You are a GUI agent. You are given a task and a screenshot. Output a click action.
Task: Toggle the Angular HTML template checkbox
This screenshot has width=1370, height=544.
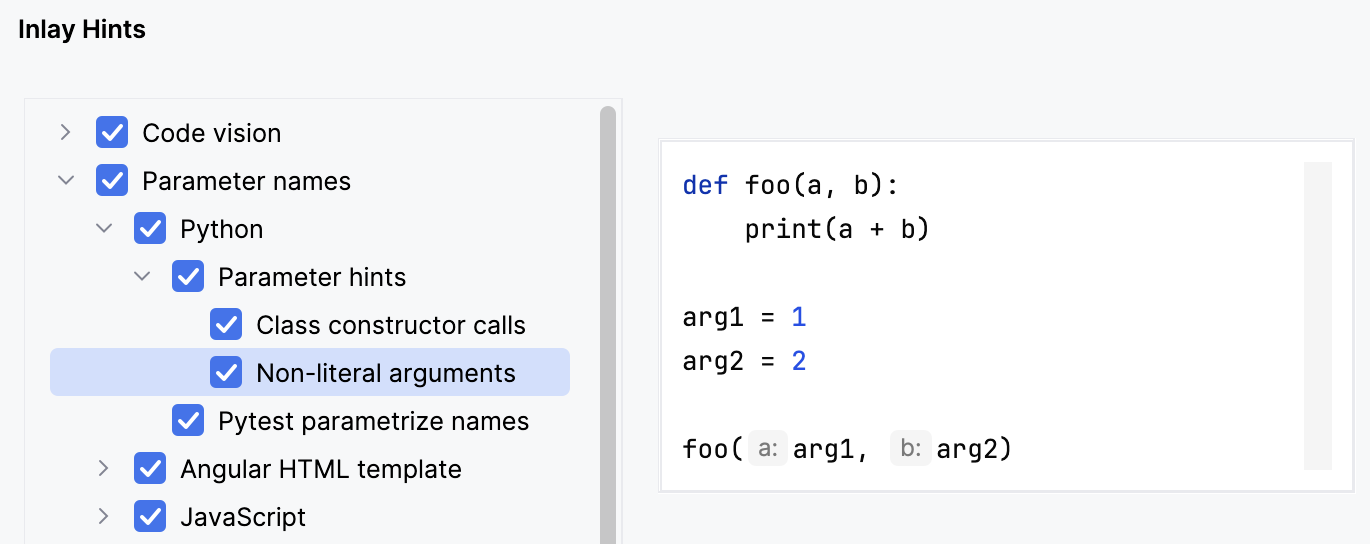(150, 469)
